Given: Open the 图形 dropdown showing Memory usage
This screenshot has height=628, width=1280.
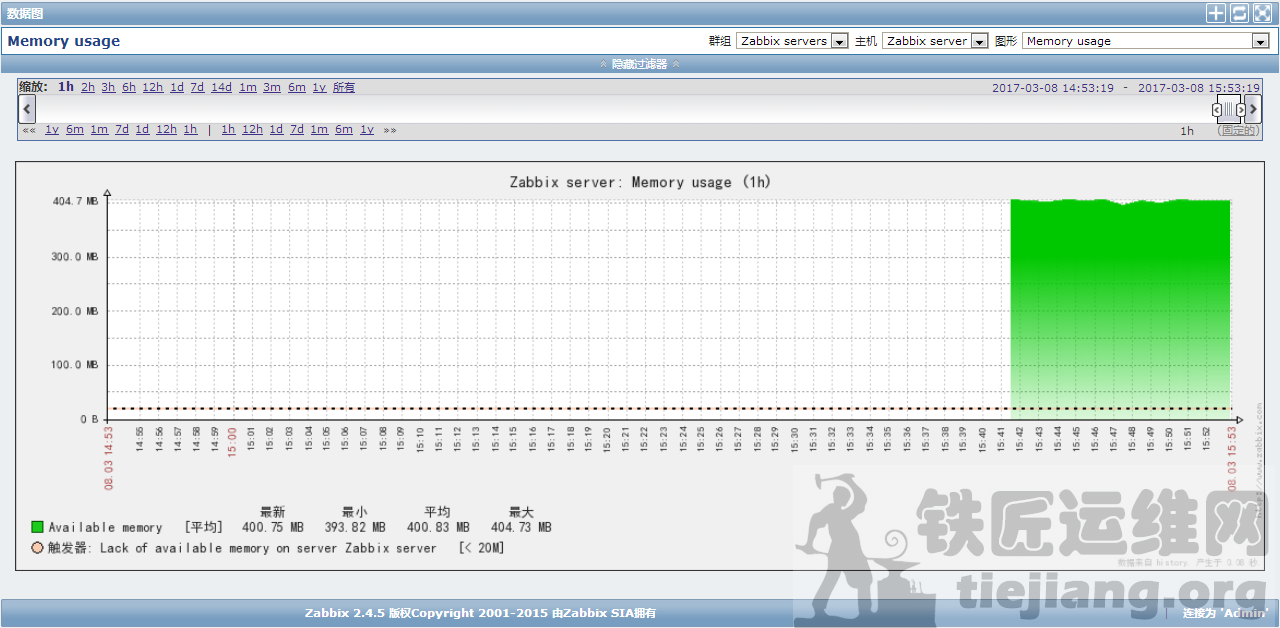Looking at the screenshot, I should [1146, 41].
